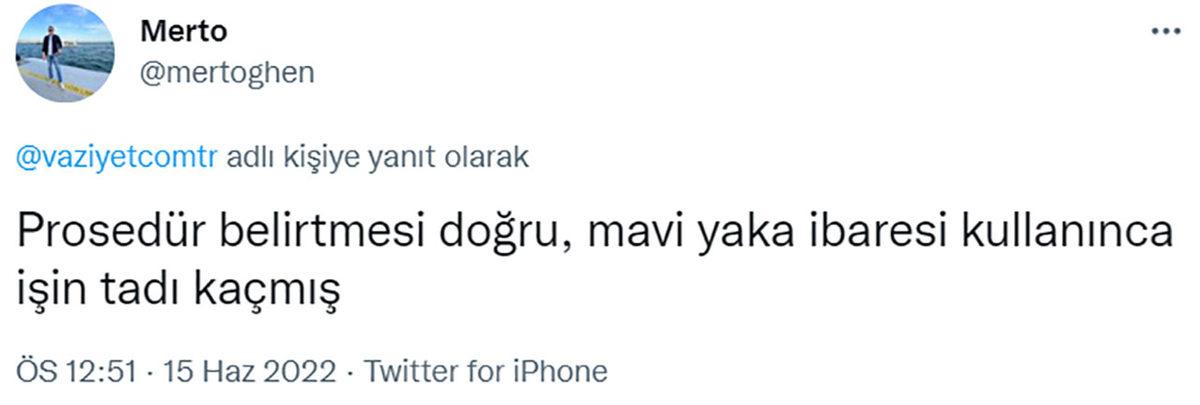The width and height of the screenshot is (1200, 405).
Task: Click the word "iPhone" in the source label
Action: pyautogui.click(x=558, y=372)
